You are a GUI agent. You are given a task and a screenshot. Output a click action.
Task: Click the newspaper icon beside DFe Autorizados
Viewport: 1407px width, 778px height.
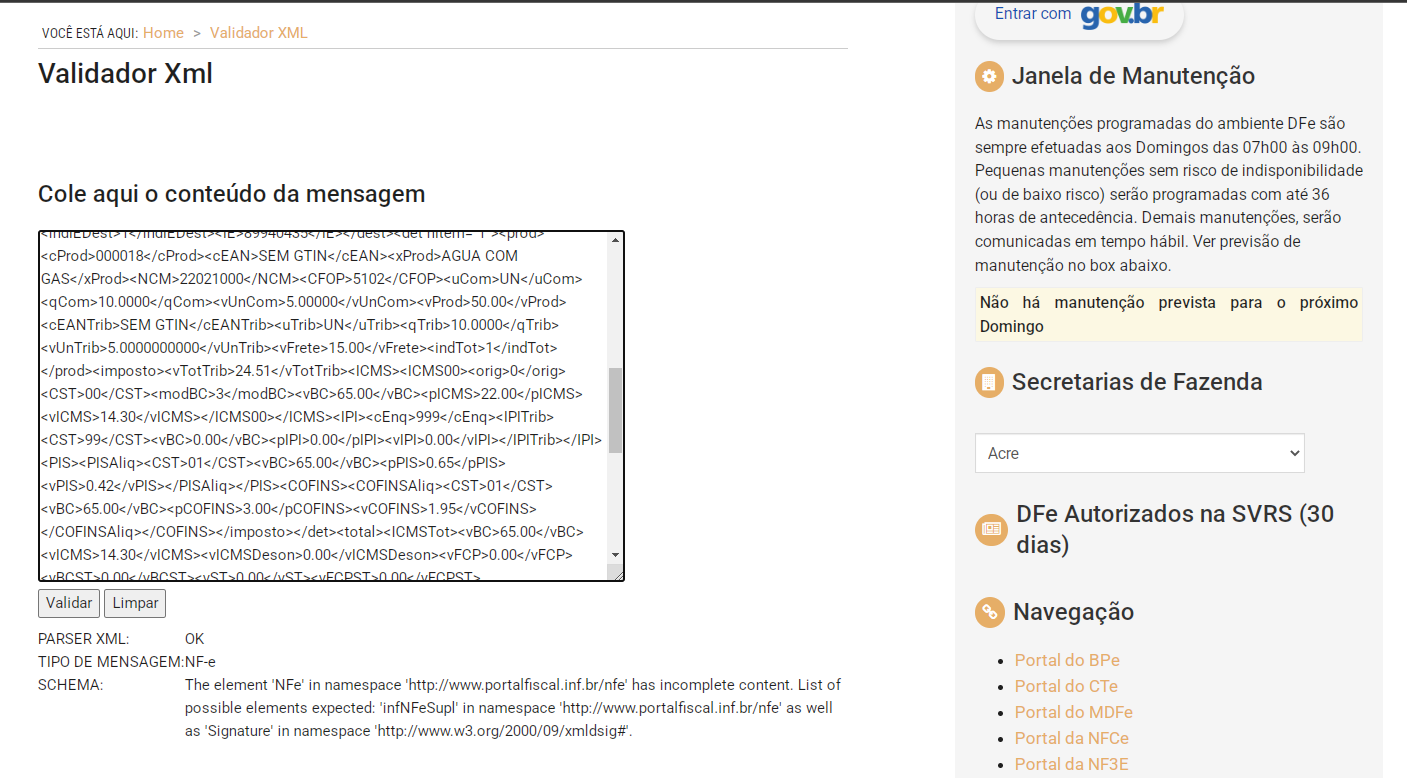point(990,530)
